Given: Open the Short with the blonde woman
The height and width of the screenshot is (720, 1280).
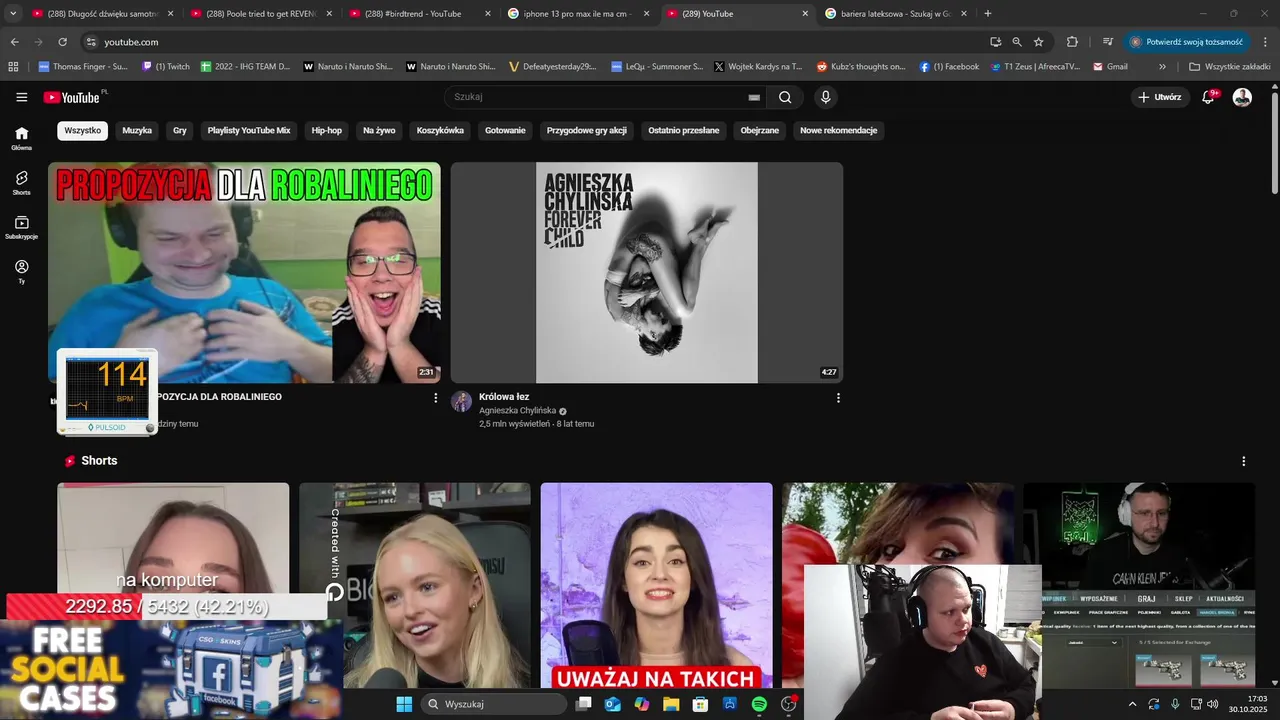Looking at the screenshot, I should tap(415, 586).
